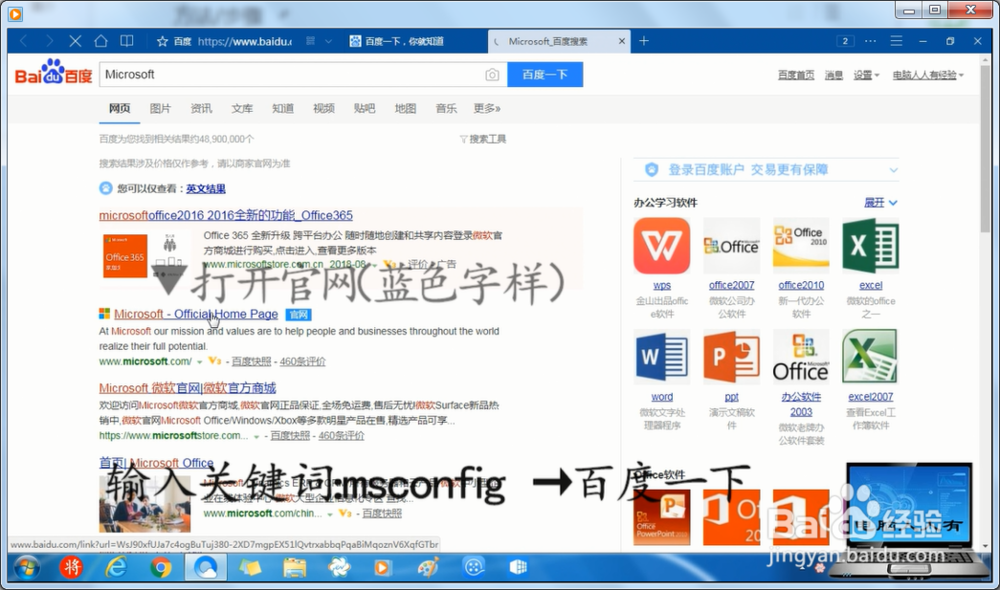Collapse the 办公学习软件 panel via 展开 arrow
1000x590 pixels.
click(880, 202)
